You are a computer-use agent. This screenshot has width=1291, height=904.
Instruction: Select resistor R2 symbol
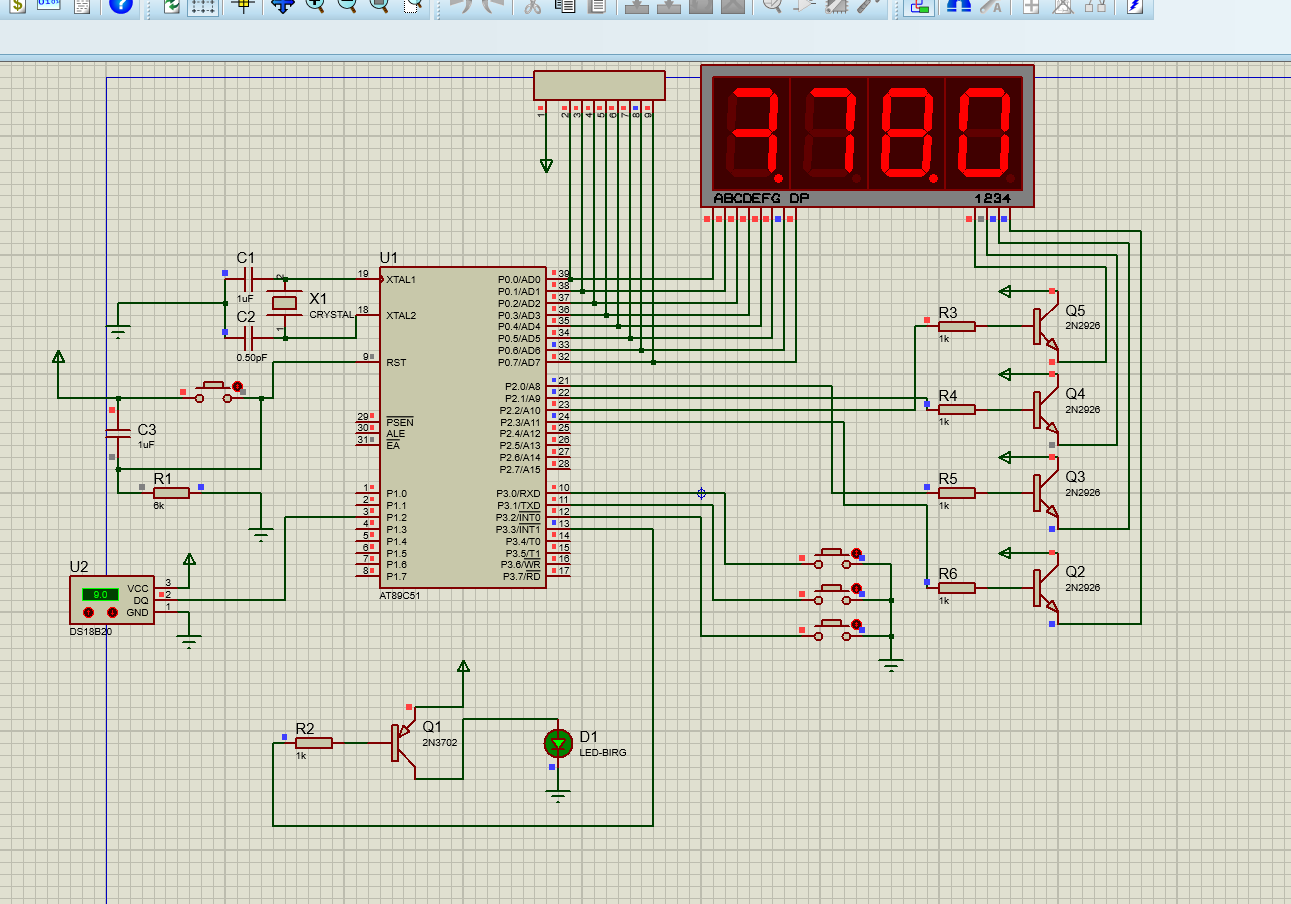(314, 743)
